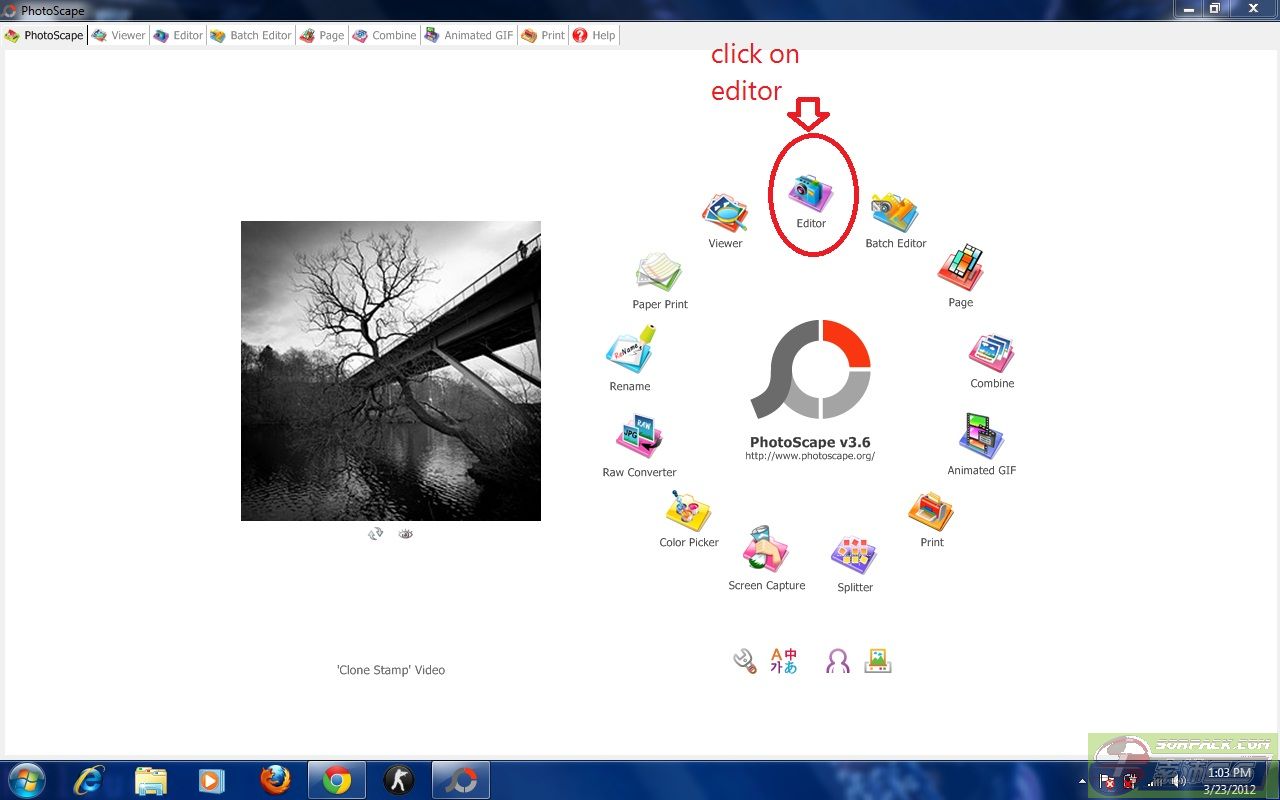This screenshot has width=1280, height=800.
Task: Launch the Raw Converter icon
Action: click(639, 438)
